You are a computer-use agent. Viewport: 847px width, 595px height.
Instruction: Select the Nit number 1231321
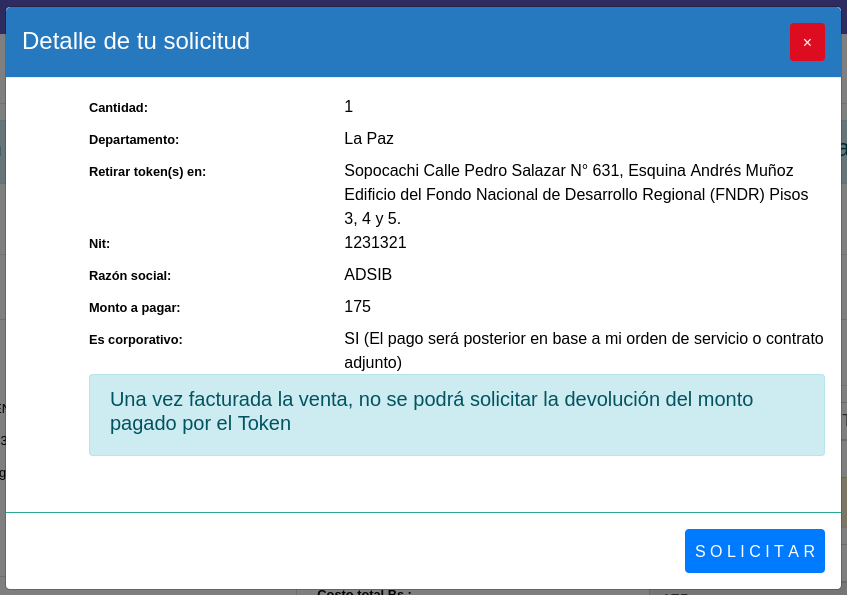click(x=375, y=243)
